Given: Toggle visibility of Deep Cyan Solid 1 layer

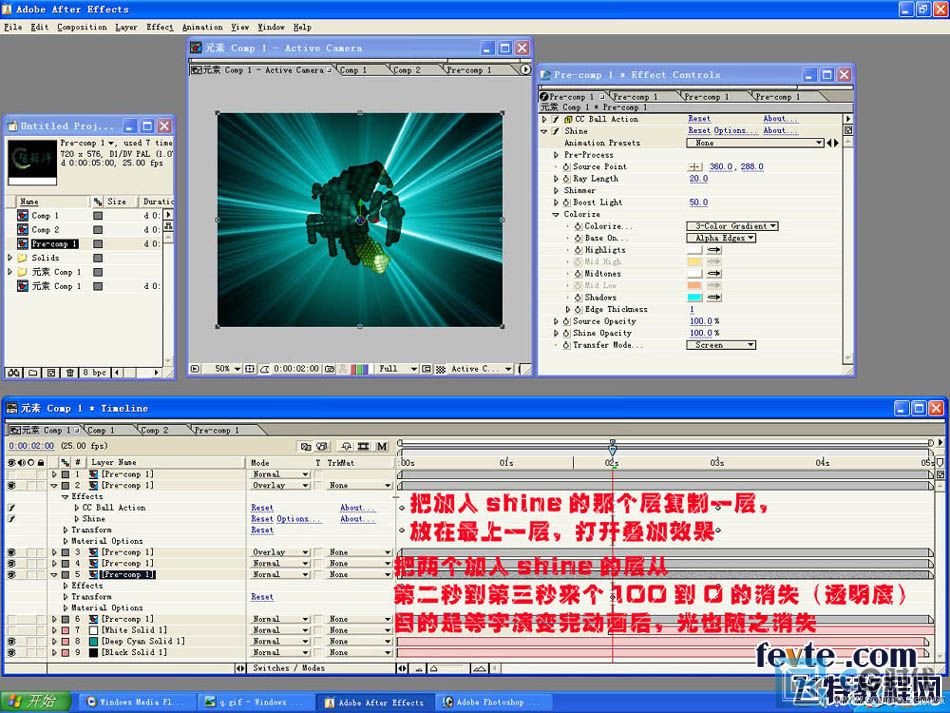Looking at the screenshot, I should (x=12, y=641).
